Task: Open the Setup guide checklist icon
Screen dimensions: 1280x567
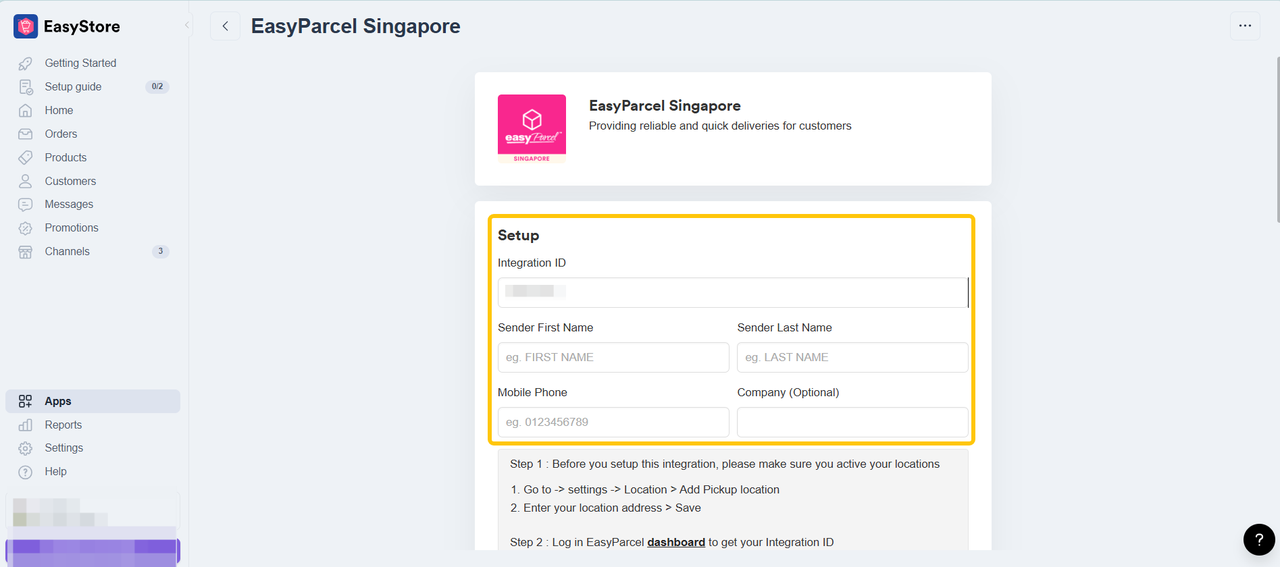Action: coord(25,87)
